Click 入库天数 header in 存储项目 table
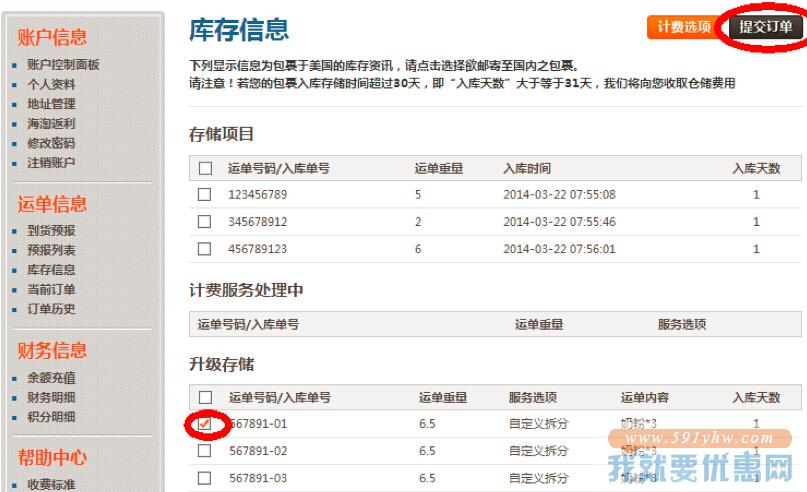The height and width of the screenshot is (492, 807). click(x=756, y=168)
